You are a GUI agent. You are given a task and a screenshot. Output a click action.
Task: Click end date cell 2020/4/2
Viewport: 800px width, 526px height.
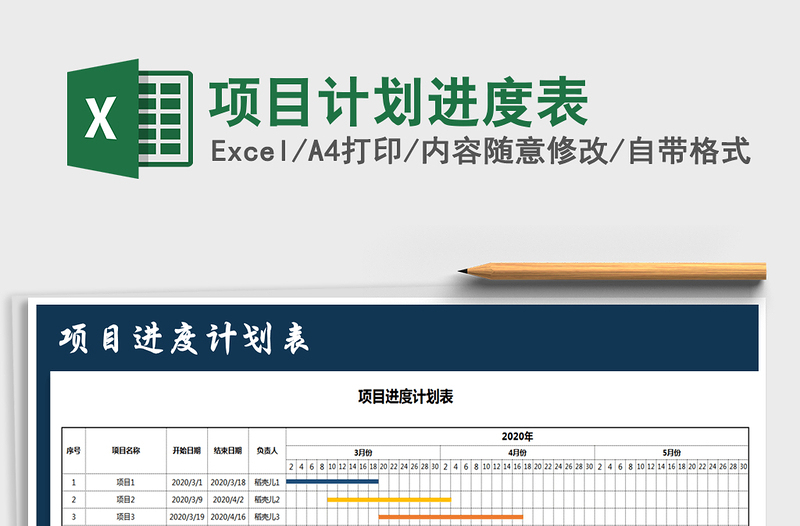pyautogui.click(x=228, y=499)
